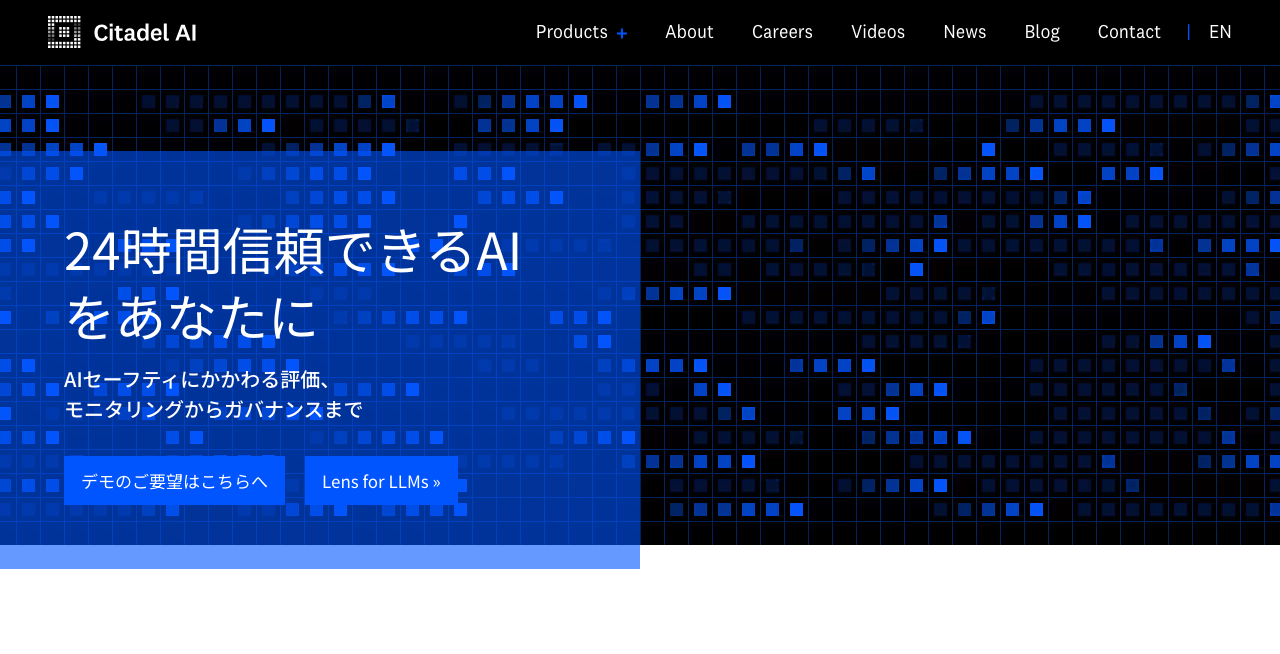The height and width of the screenshot is (654, 1280).
Task: Open the Products menu
Action: point(571,32)
